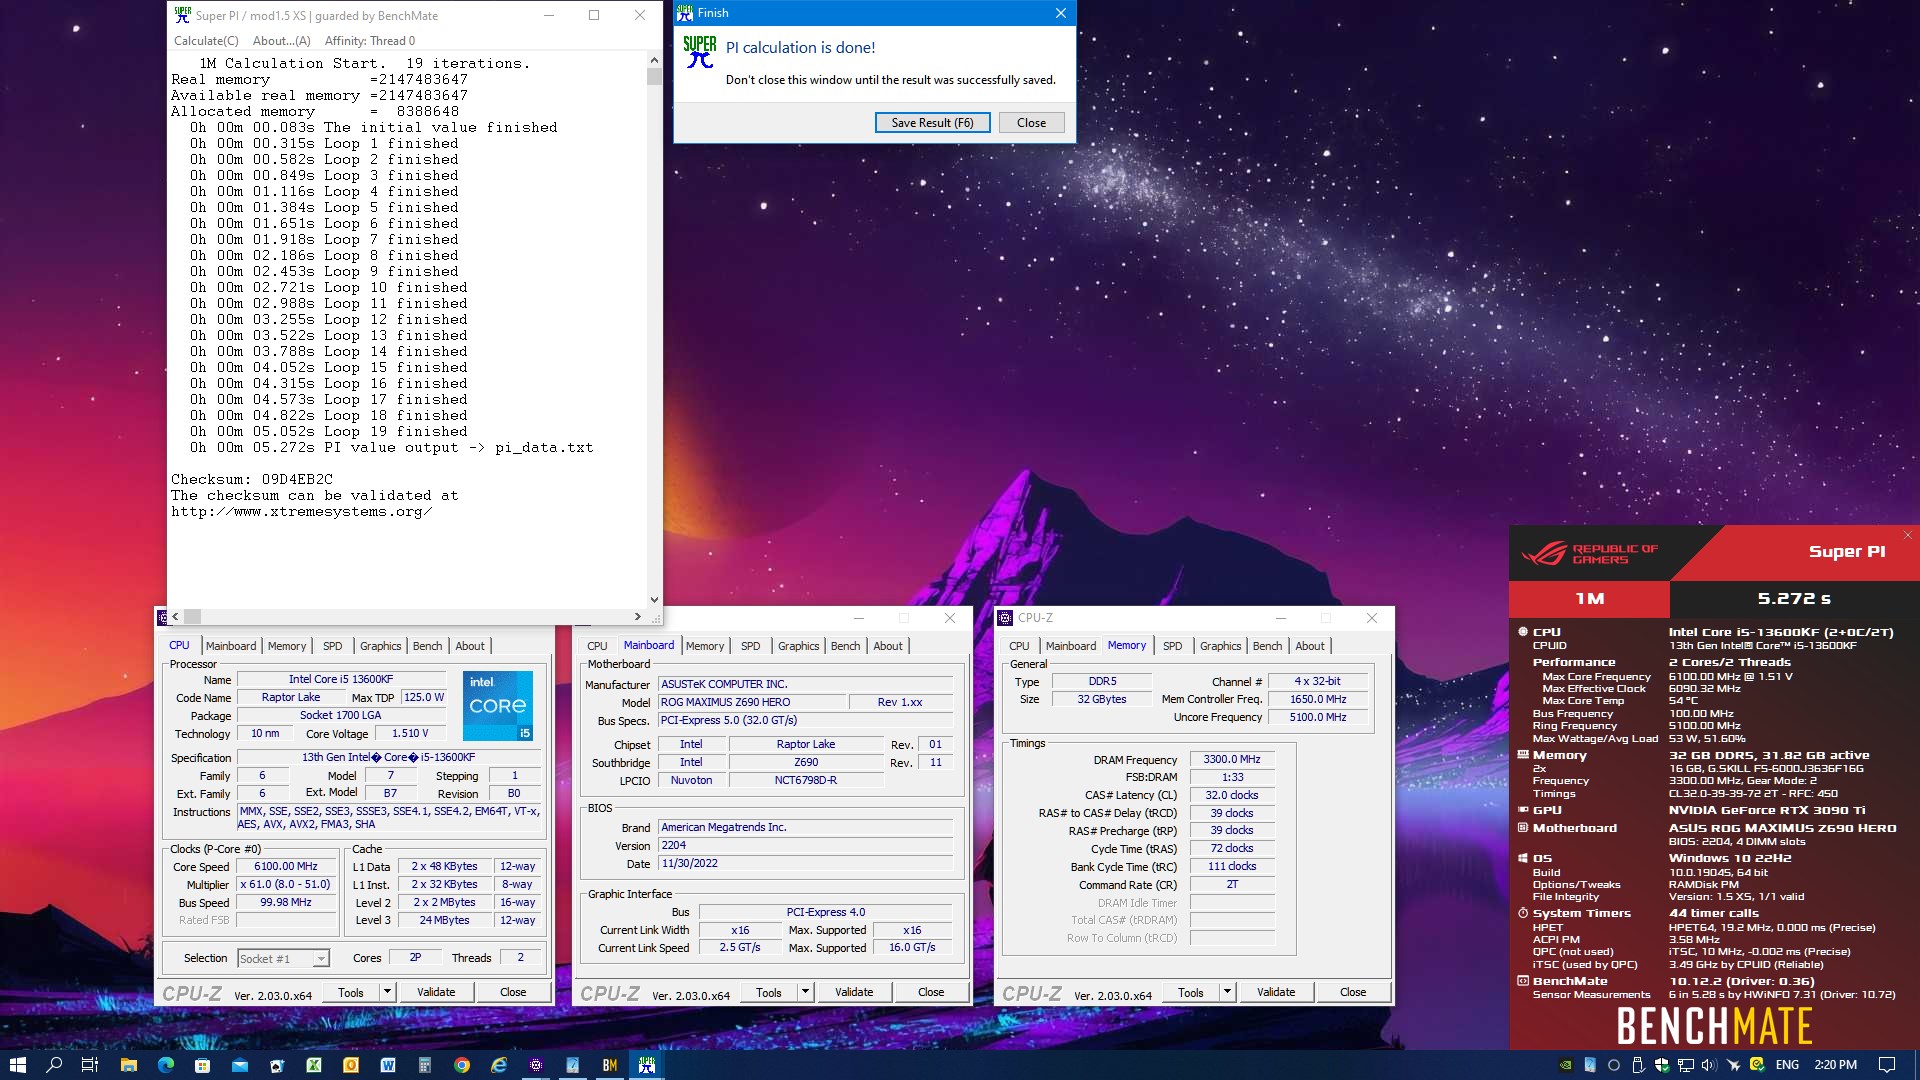Open Internet Explorer from the taskbar
This screenshot has width=1920, height=1080.
point(498,1065)
